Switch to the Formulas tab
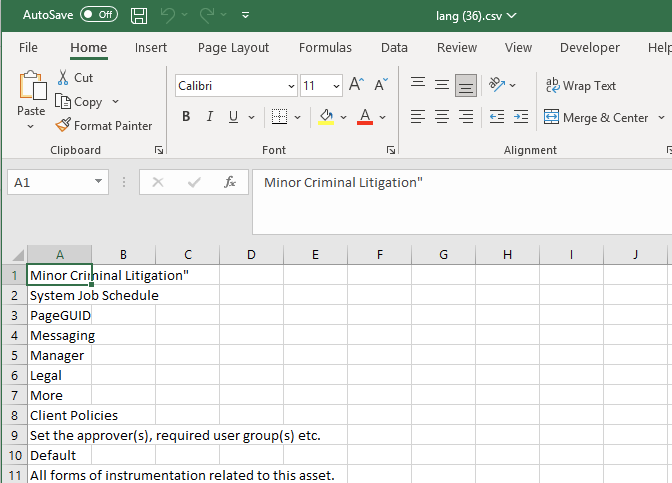 [x=325, y=47]
